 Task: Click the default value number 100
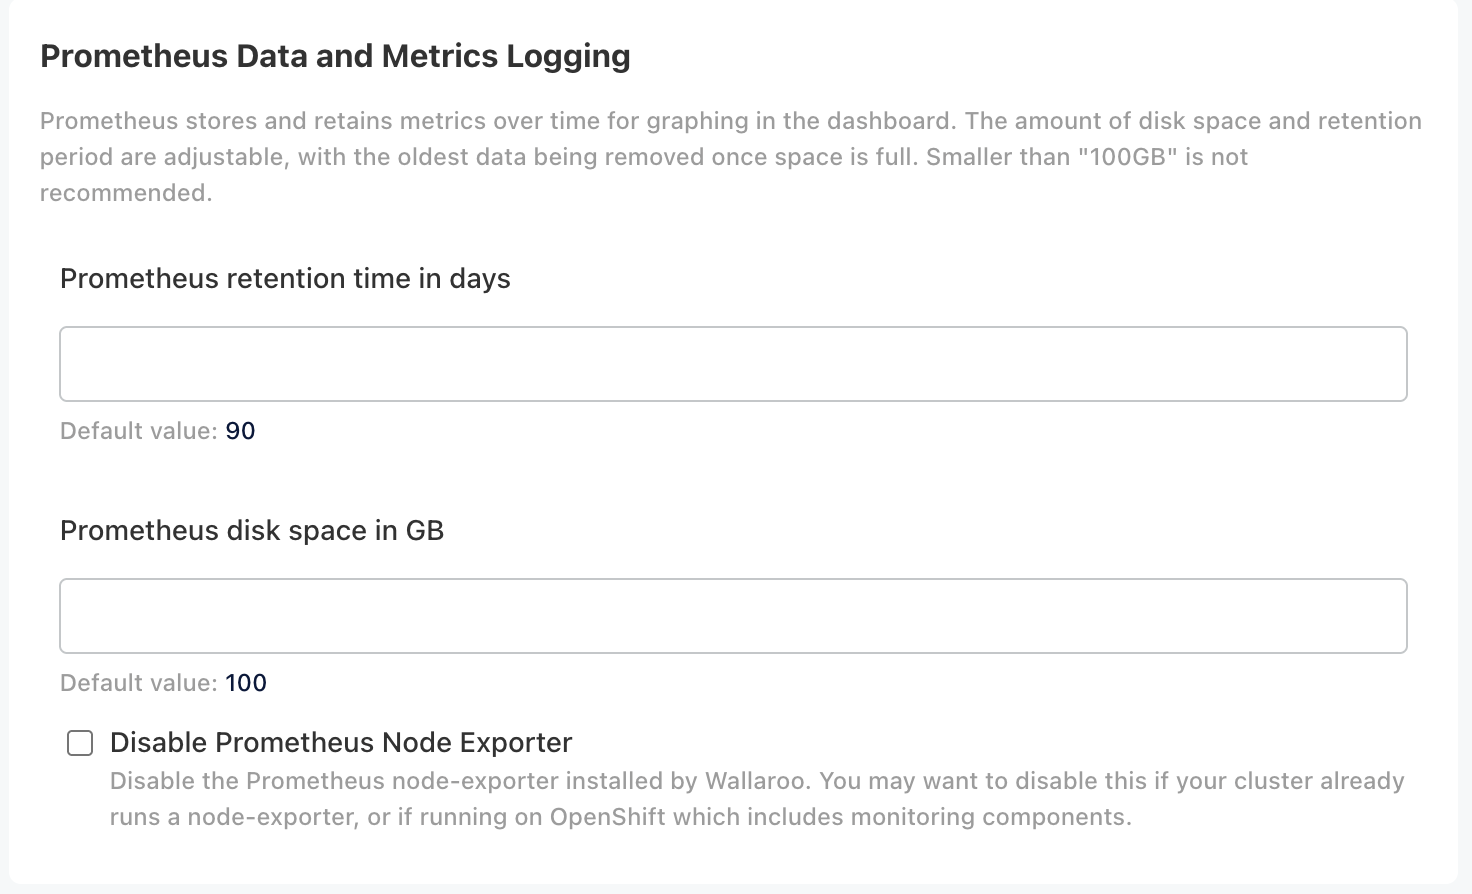[246, 683]
